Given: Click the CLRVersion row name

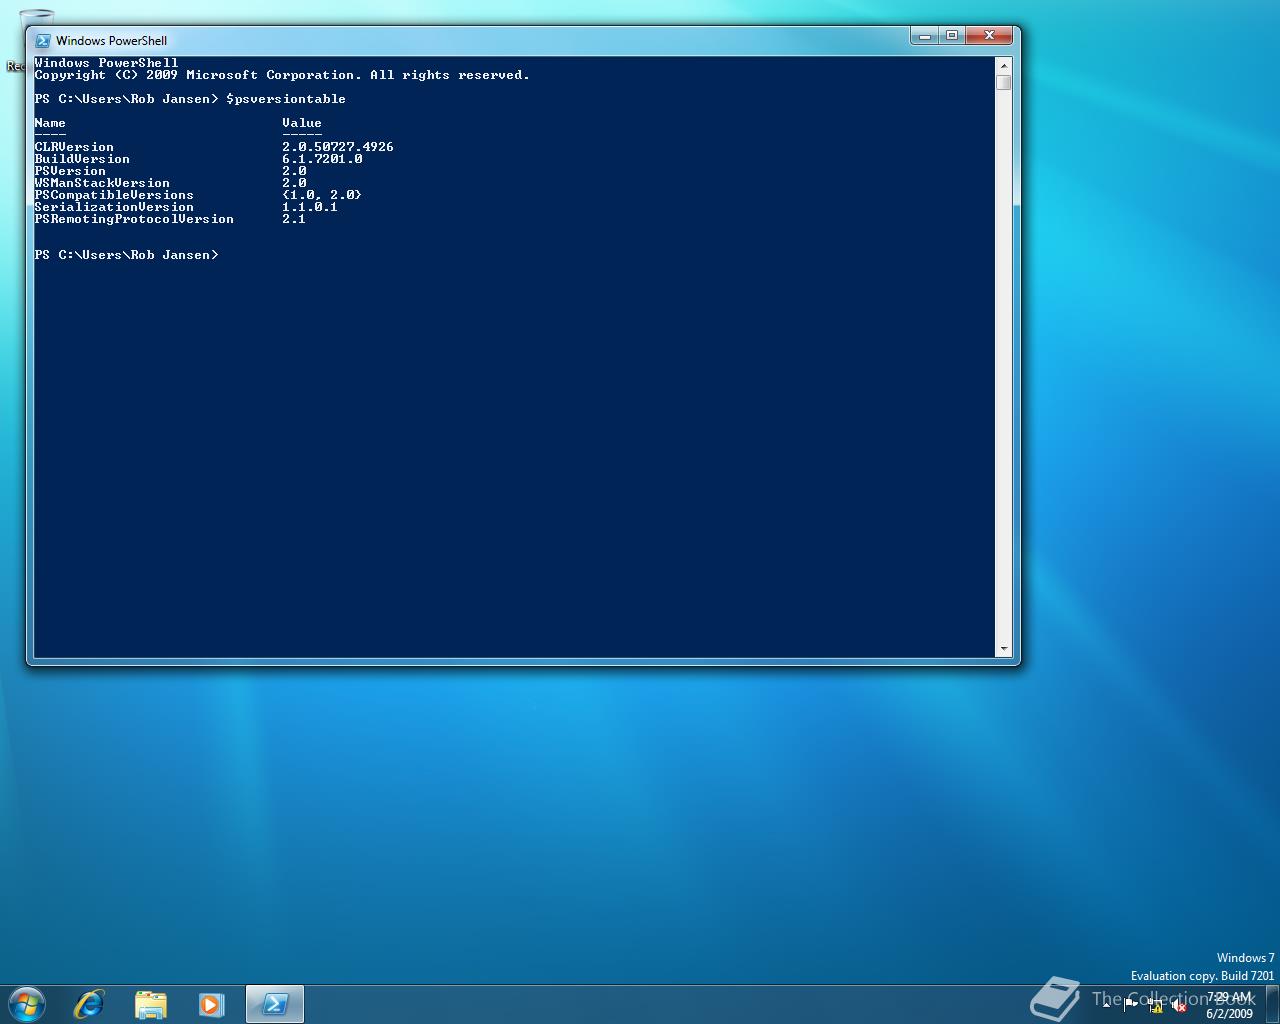Looking at the screenshot, I should [74, 147].
